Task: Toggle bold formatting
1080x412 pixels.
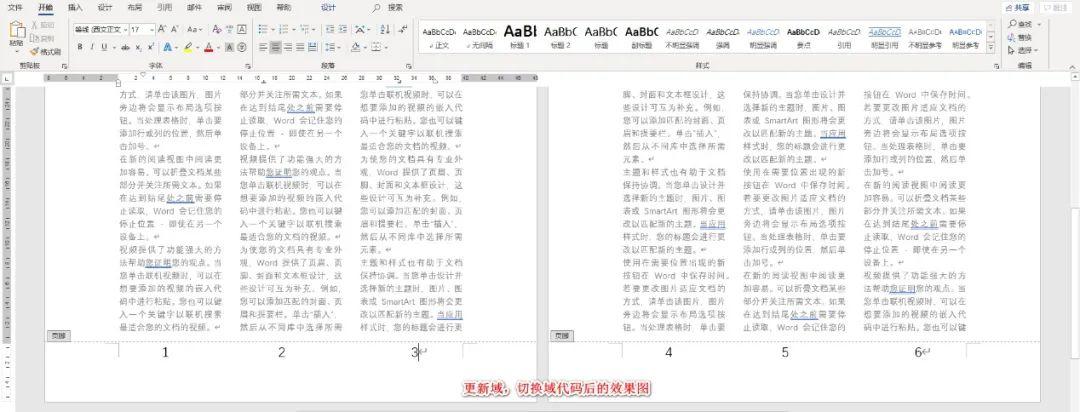Action: click(80, 48)
